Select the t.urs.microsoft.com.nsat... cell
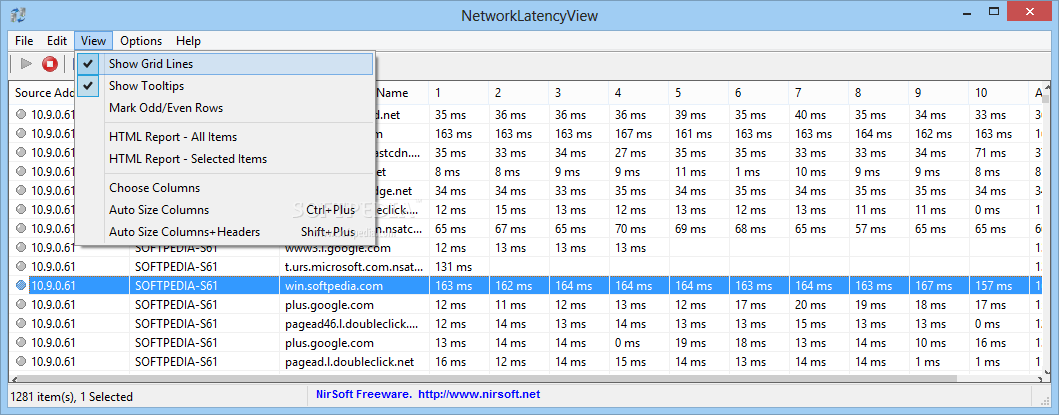The image size is (1059, 415). [x=356, y=267]
